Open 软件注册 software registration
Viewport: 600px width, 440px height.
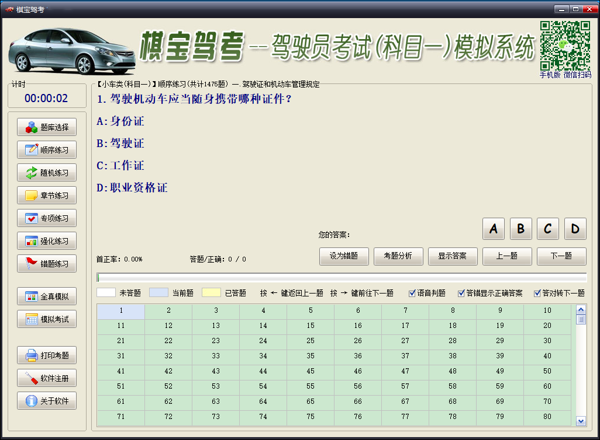pos(46,379)
